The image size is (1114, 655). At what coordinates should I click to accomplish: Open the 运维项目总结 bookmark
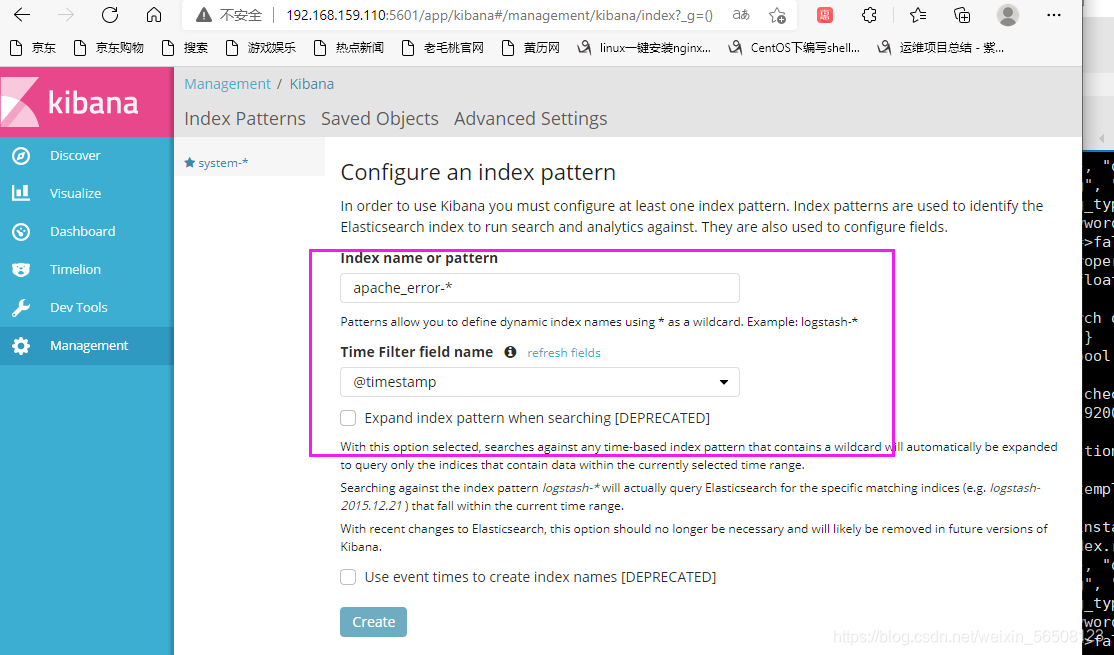pos(941,48)
